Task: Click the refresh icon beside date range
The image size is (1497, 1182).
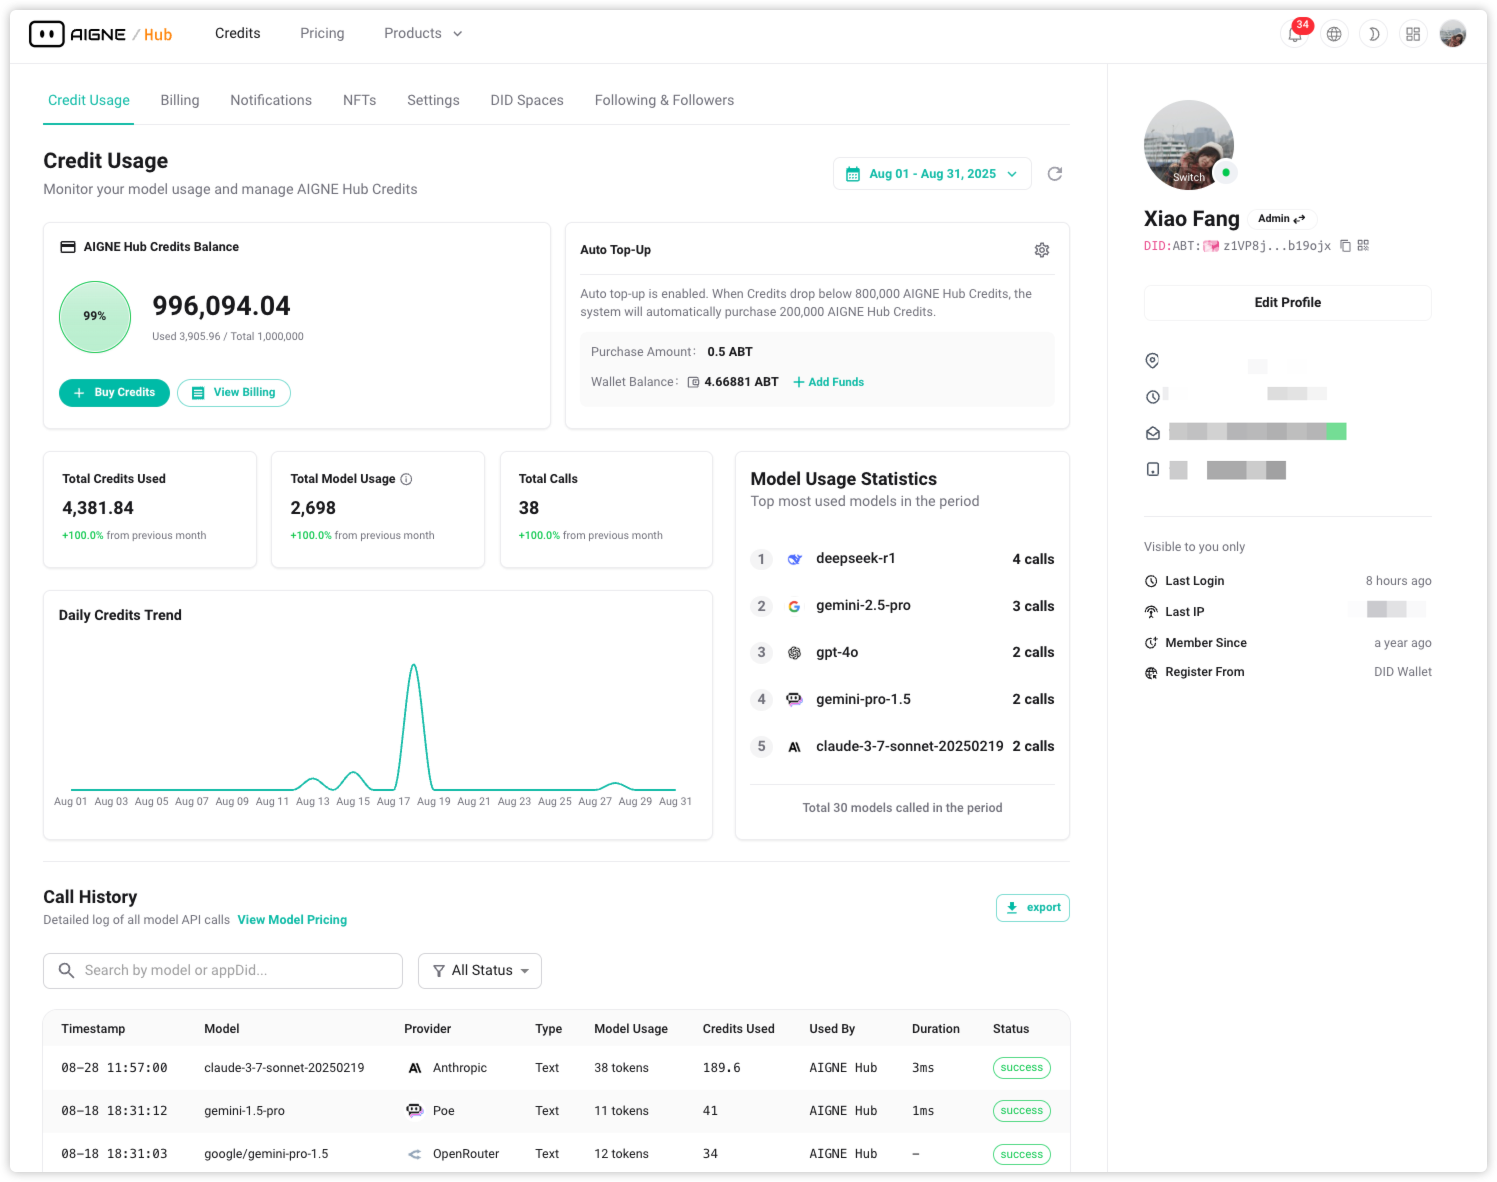Action: [1054, 174]
